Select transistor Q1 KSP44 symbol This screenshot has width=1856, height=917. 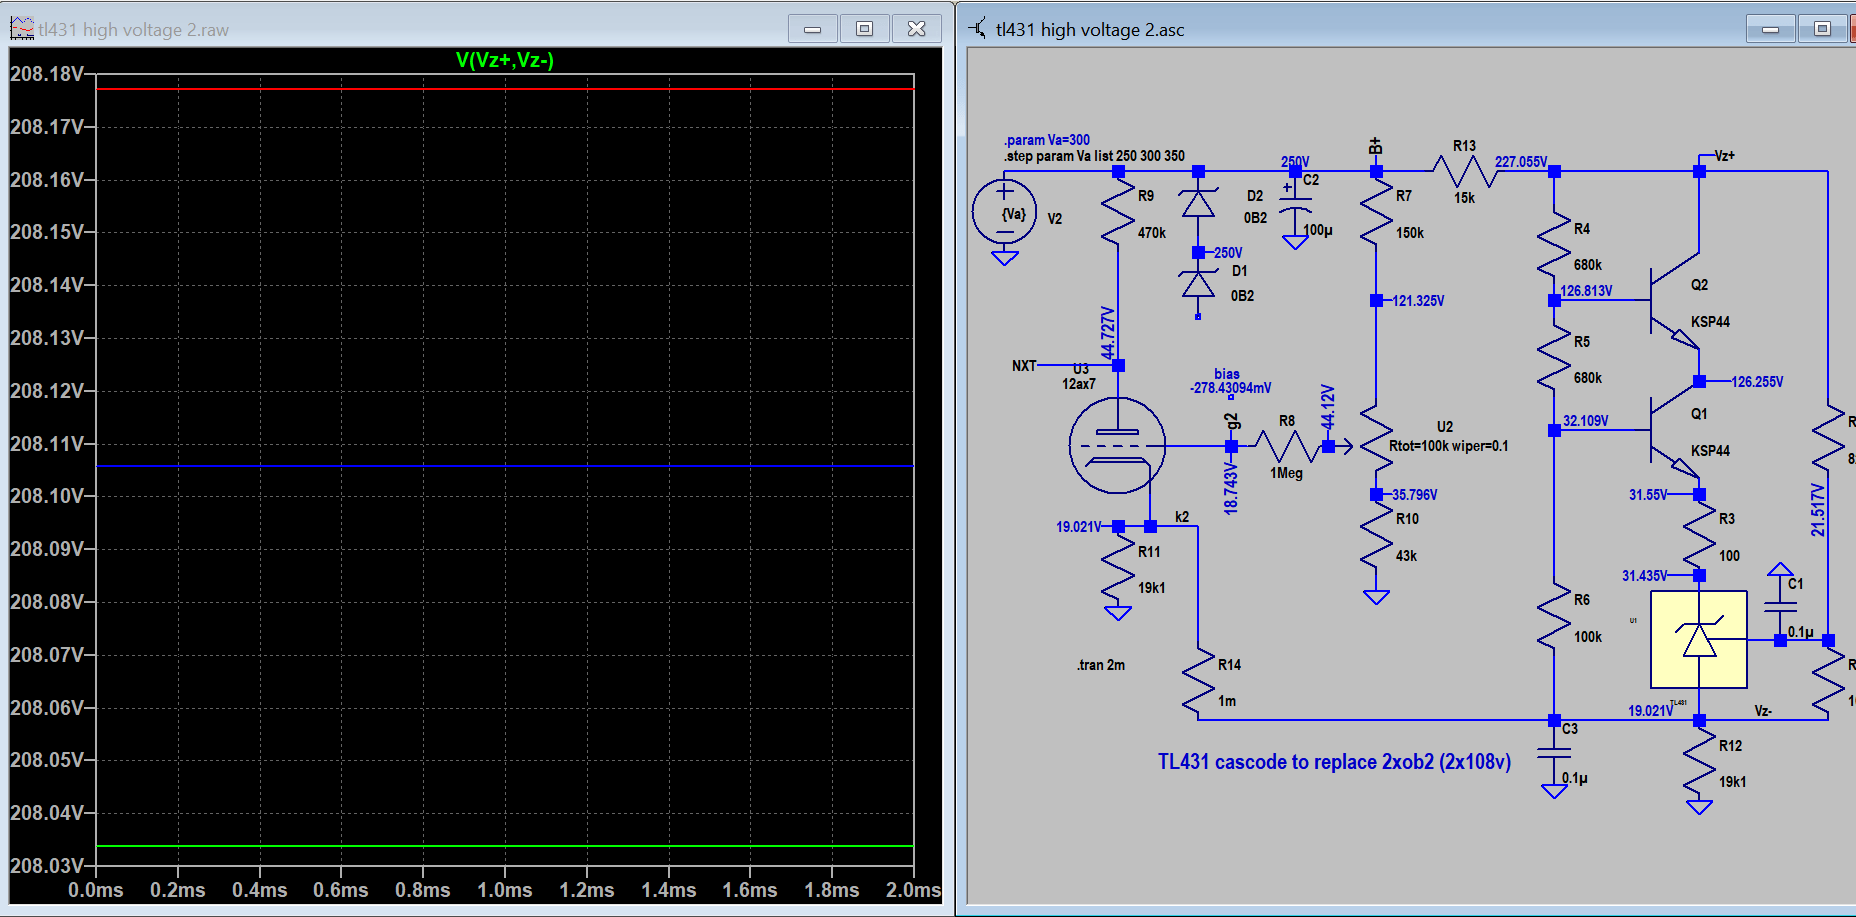1675,430
